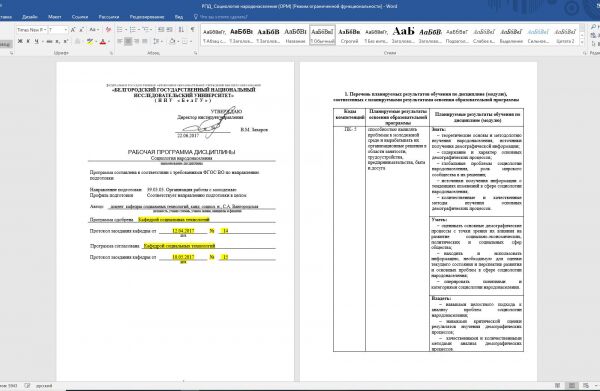600x391 pixels.
Task: Open Styles pane launcher (Стили group)
Action: click(x=585, y=53)
